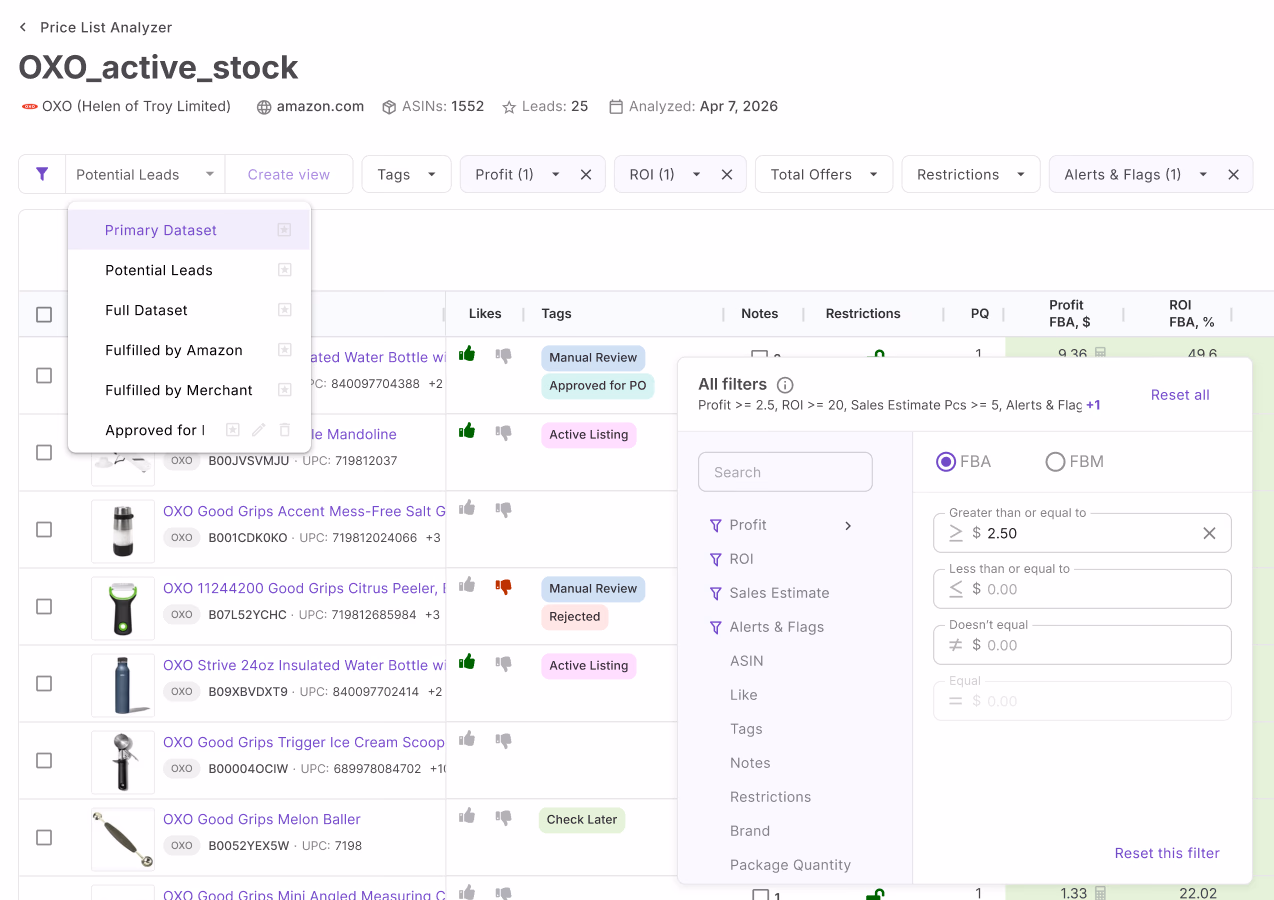Click the Less than or equal to field
Screen dimensions: 1274x900
(x=1082, y=589)
